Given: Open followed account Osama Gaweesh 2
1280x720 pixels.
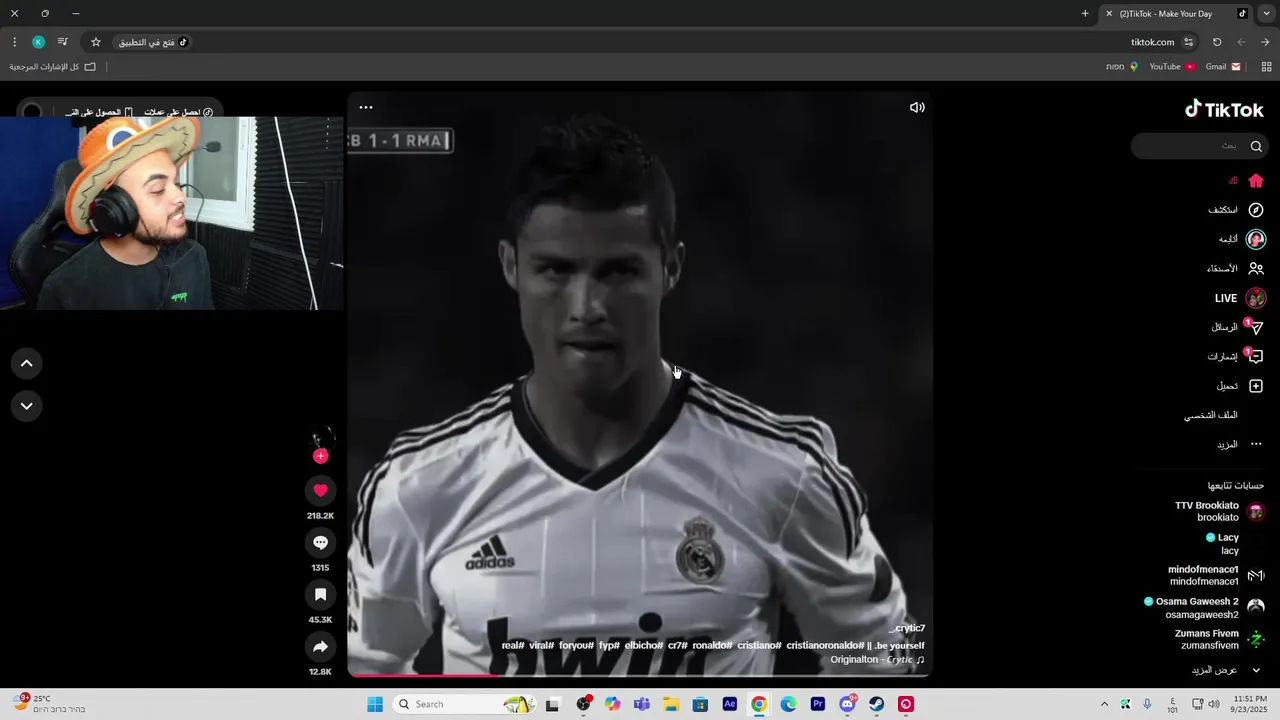Looking at the screenshot, I should (x=1205, y=607).
